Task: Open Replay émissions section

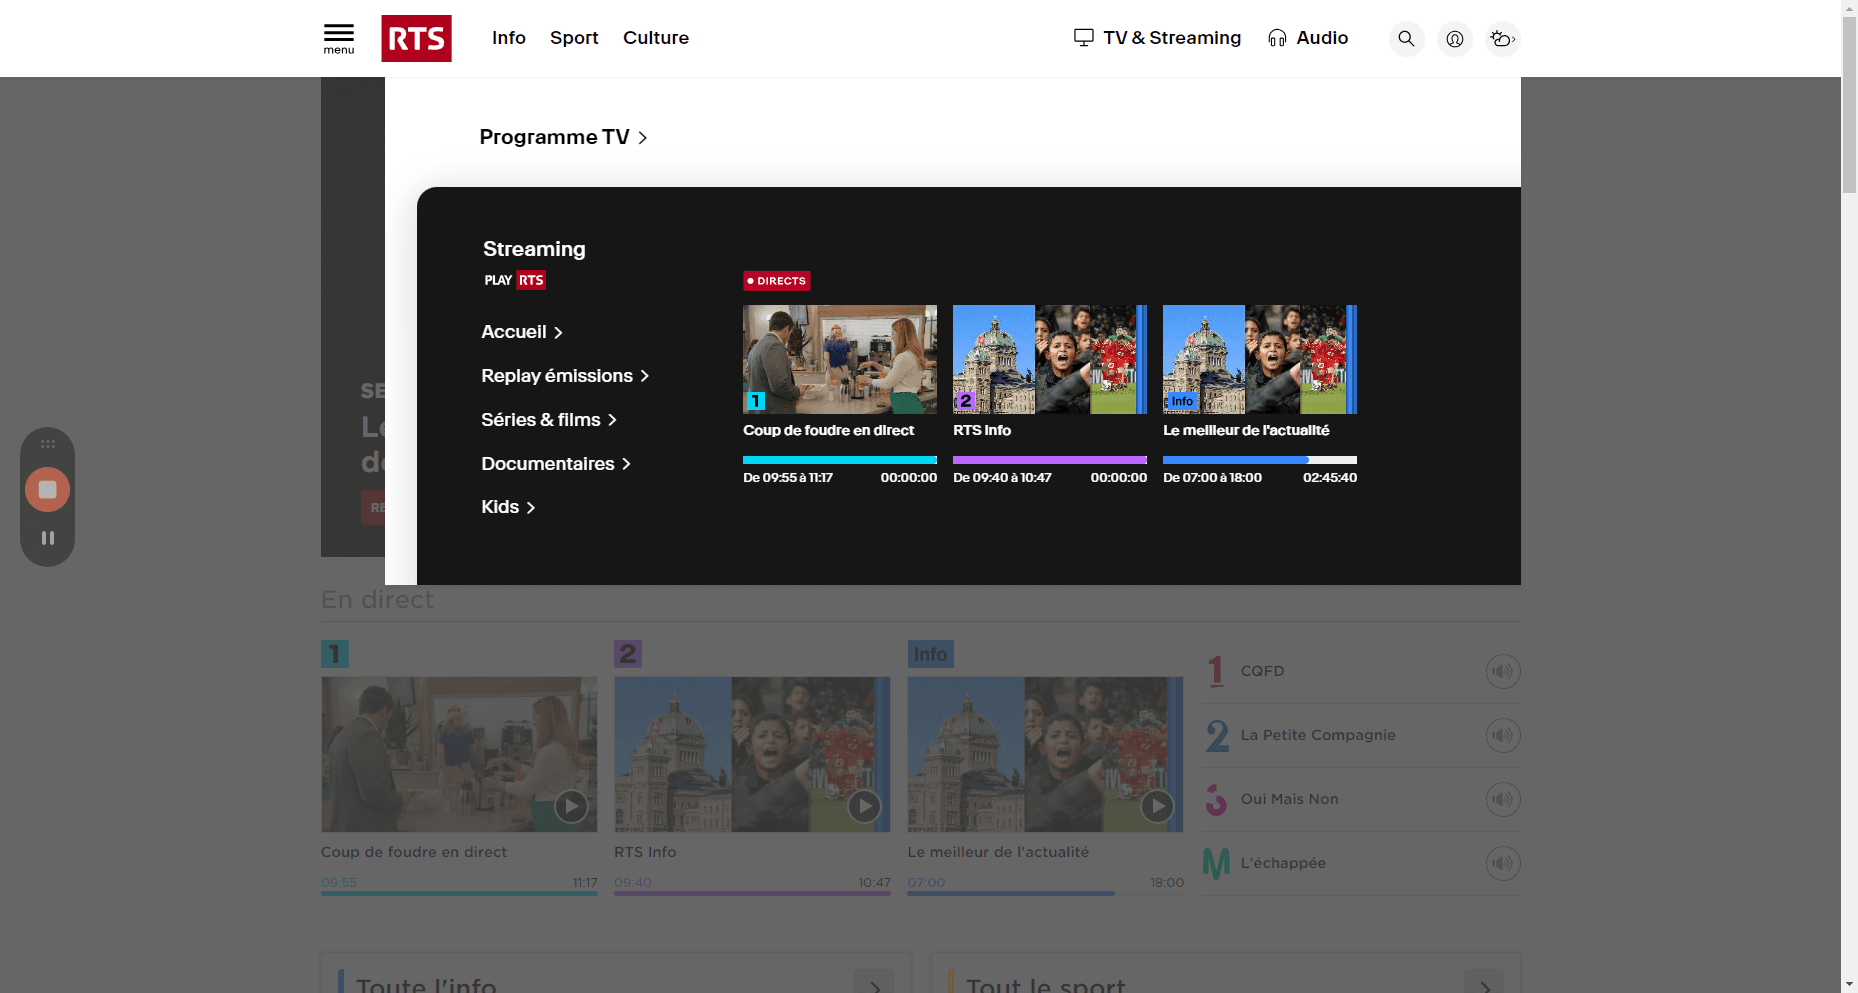Action: coord(565,376)
